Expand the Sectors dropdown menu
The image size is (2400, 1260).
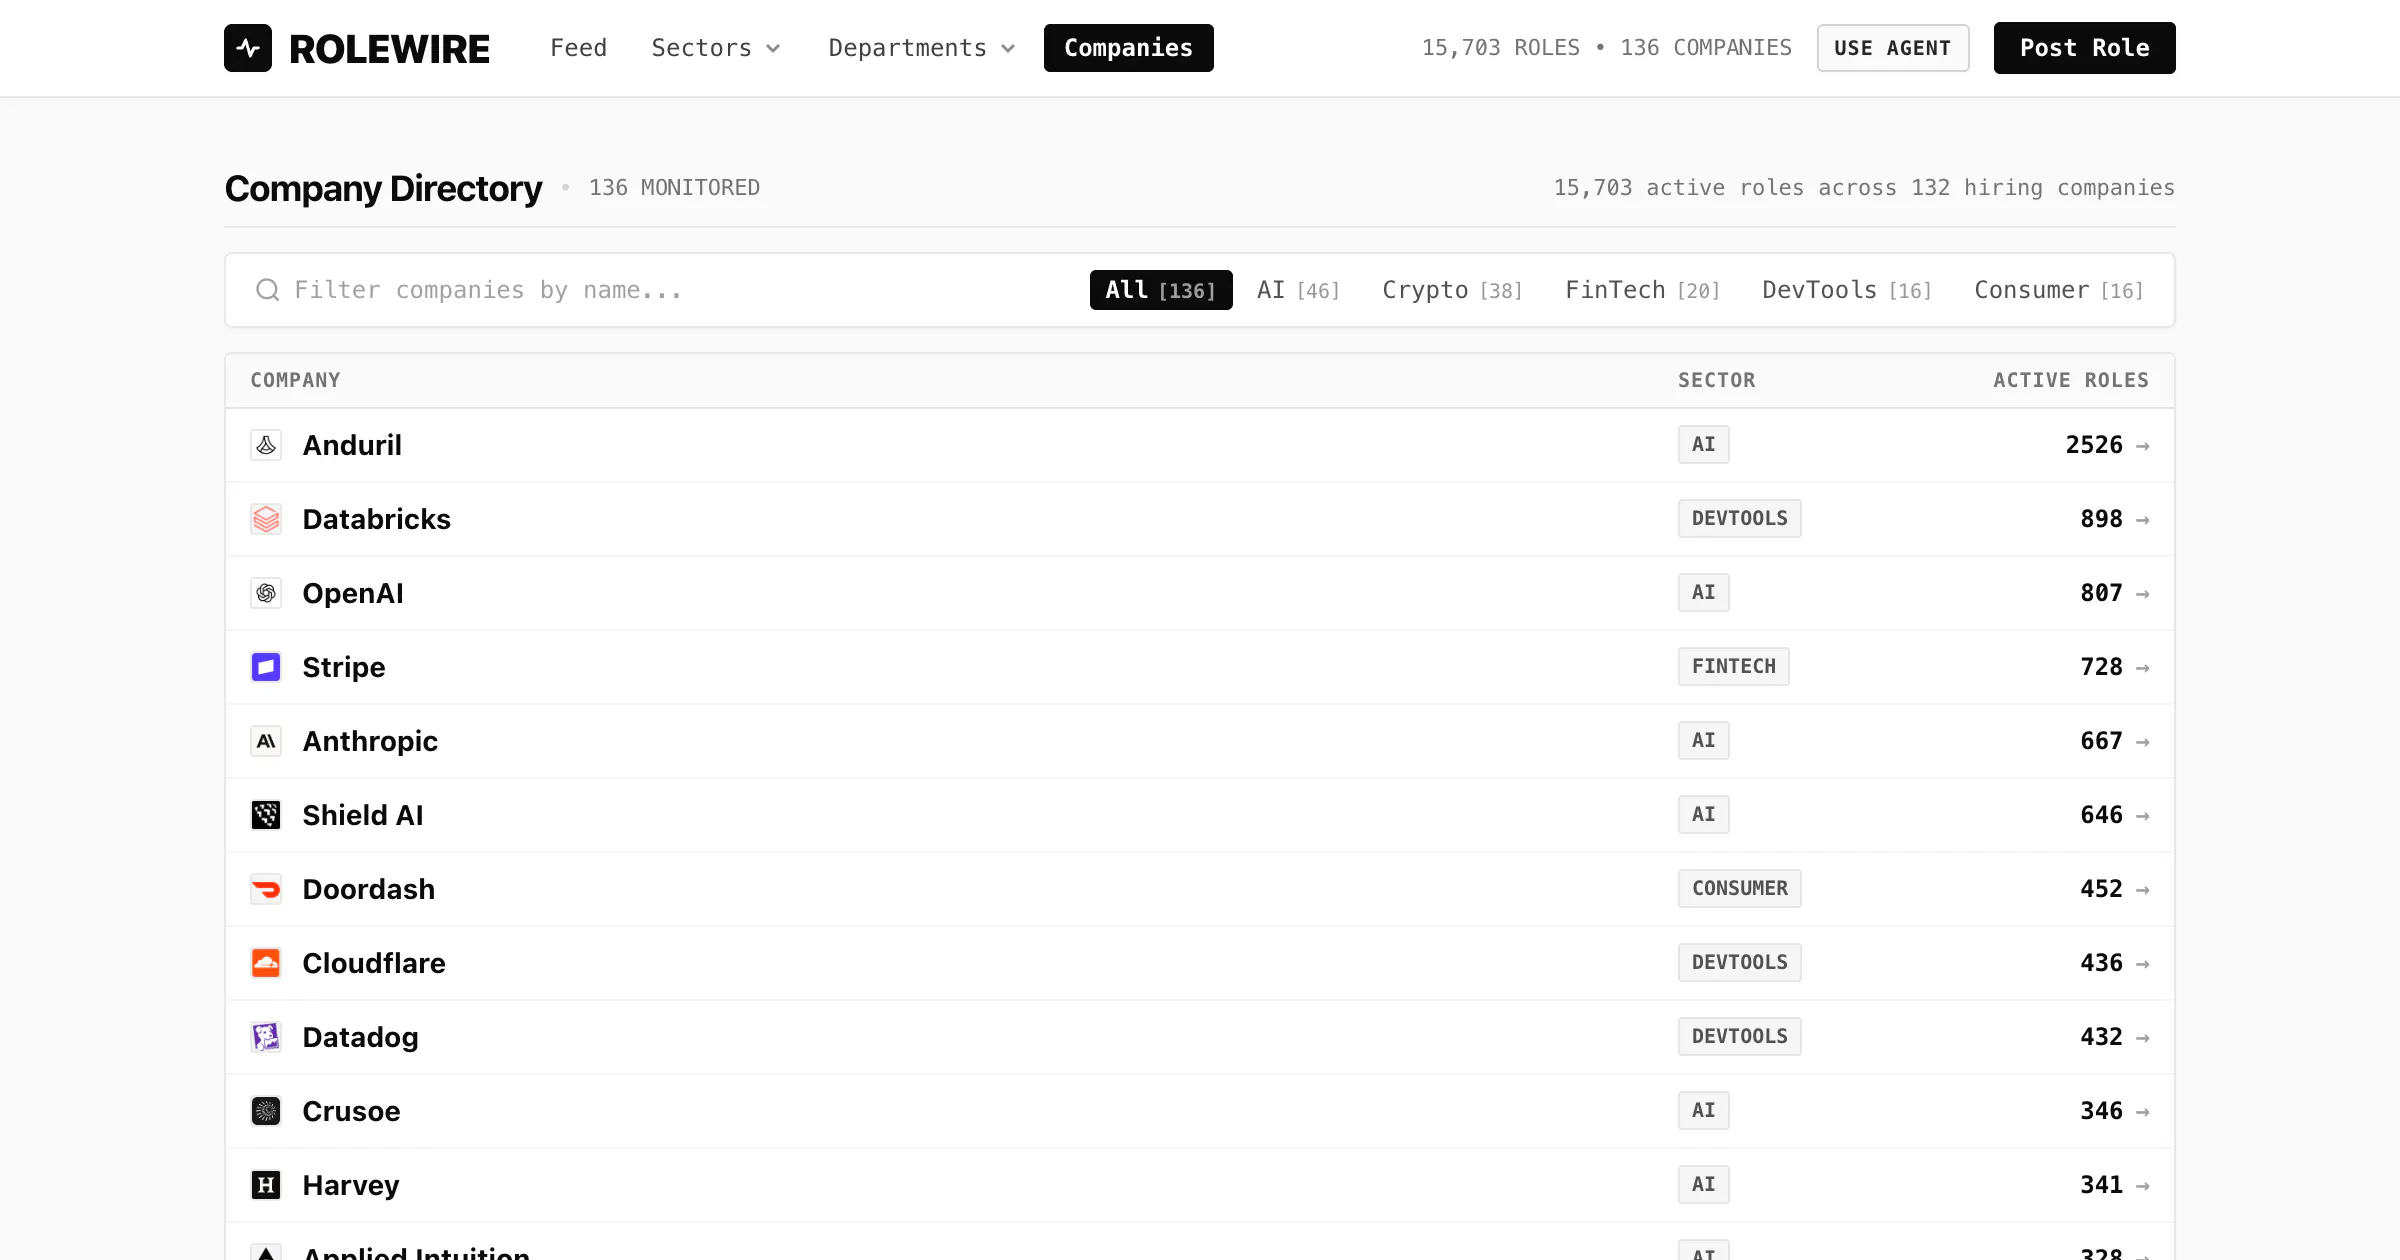tap(716, 48)
